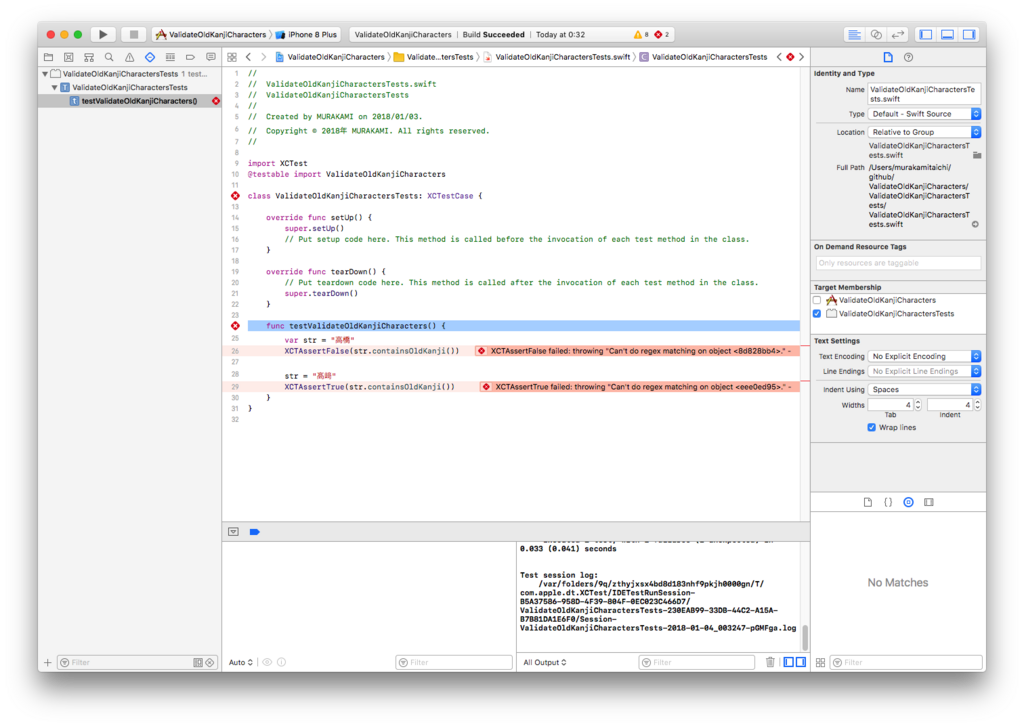Collapse the ValidateOldKanjiCharactersTests class row
Image resolution: width=1024 pixels, height=726 pixels.
click(x=54, y=87)
